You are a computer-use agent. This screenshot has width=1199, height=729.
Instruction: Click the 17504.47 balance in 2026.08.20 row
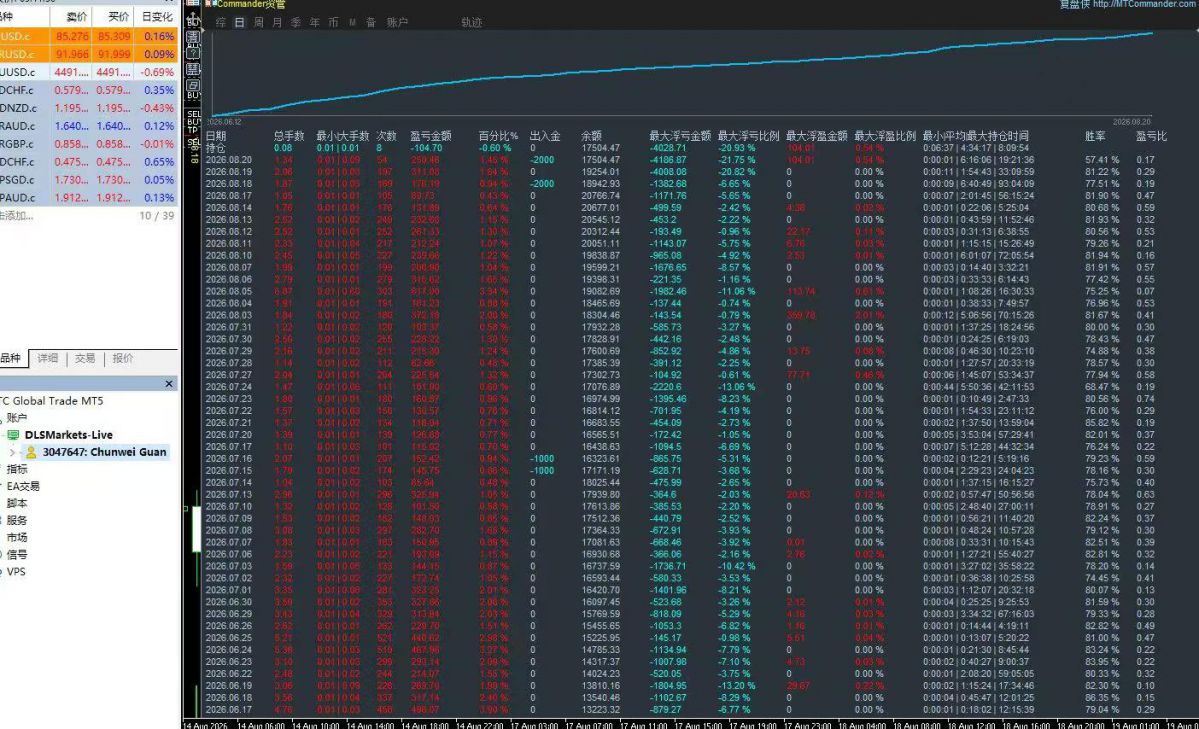pos(600,160)
